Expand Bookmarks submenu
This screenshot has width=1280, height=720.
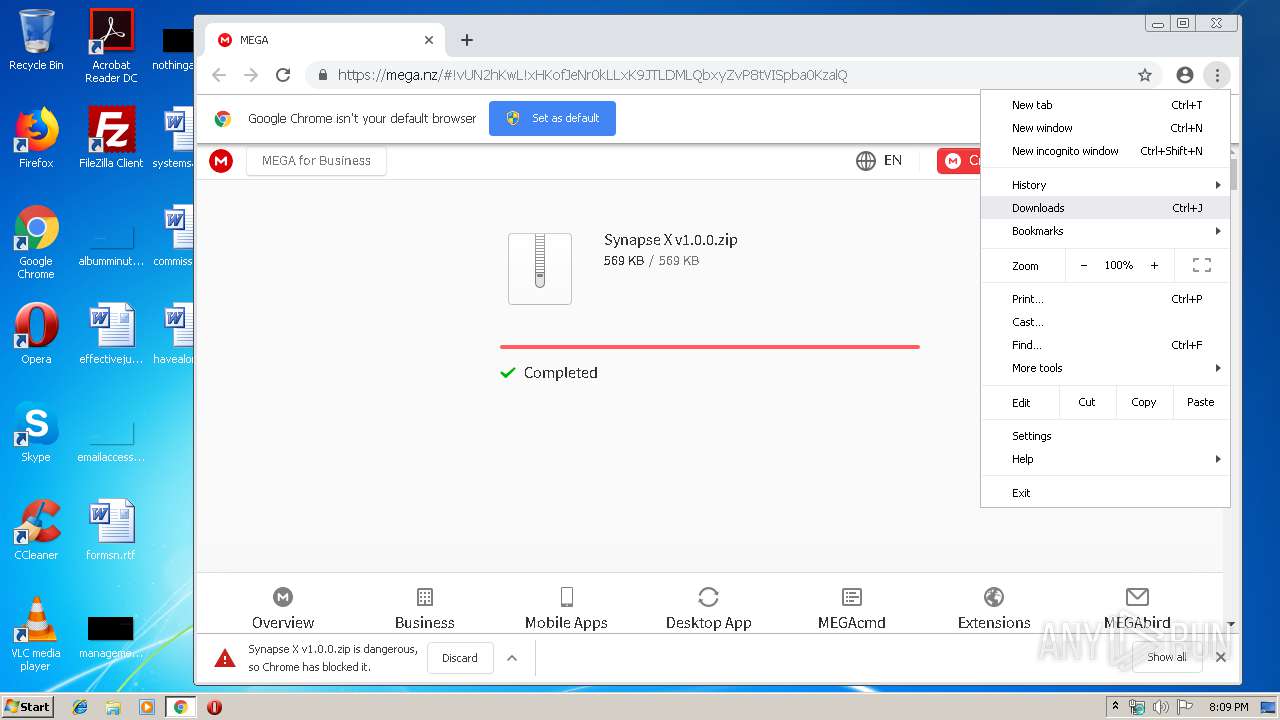pyautogui.click(x=1105, y=231)
